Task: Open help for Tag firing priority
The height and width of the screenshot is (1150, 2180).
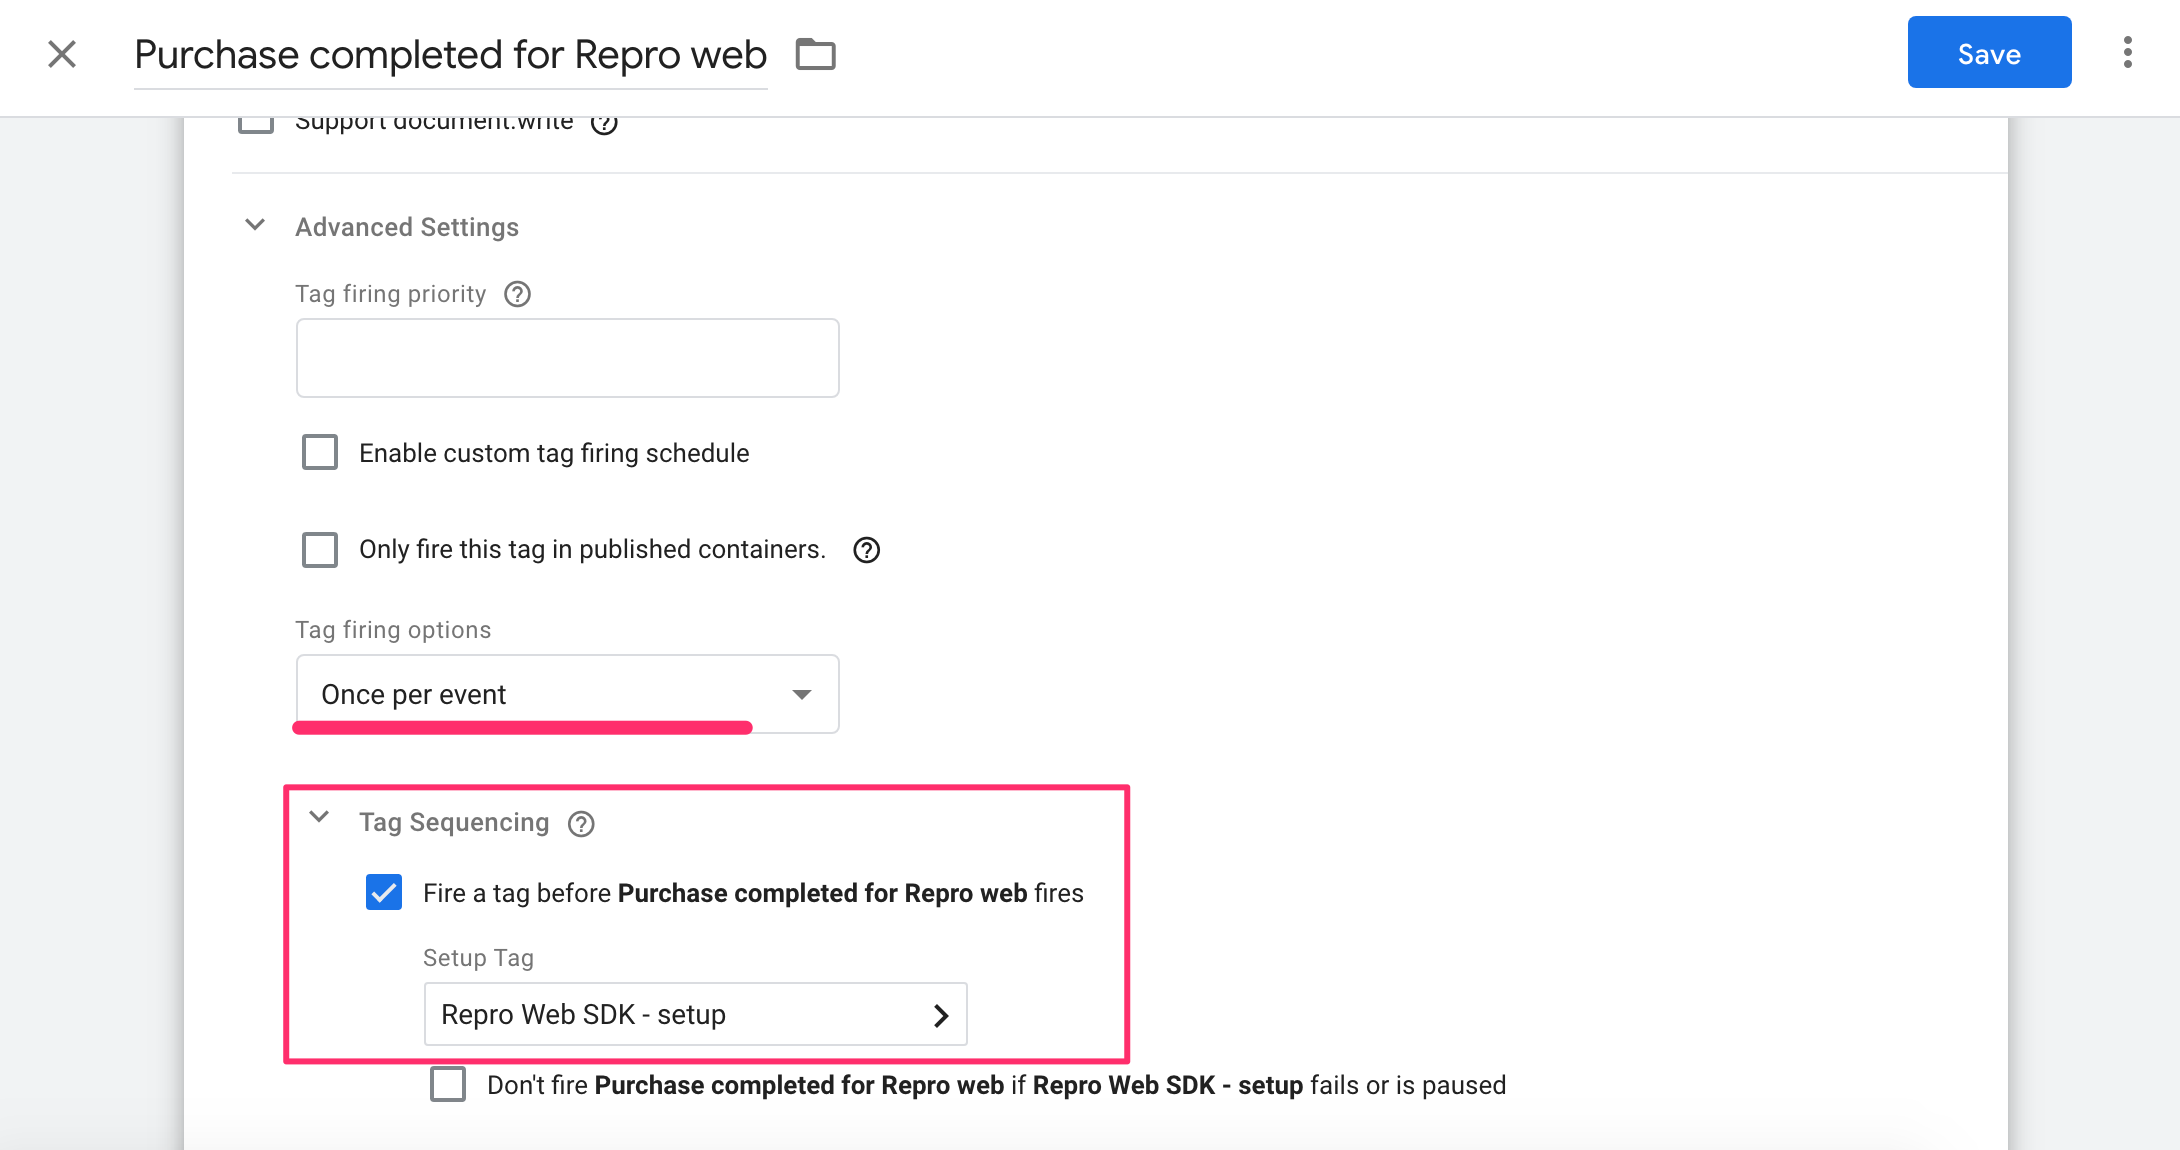Action: click(517, 294)
